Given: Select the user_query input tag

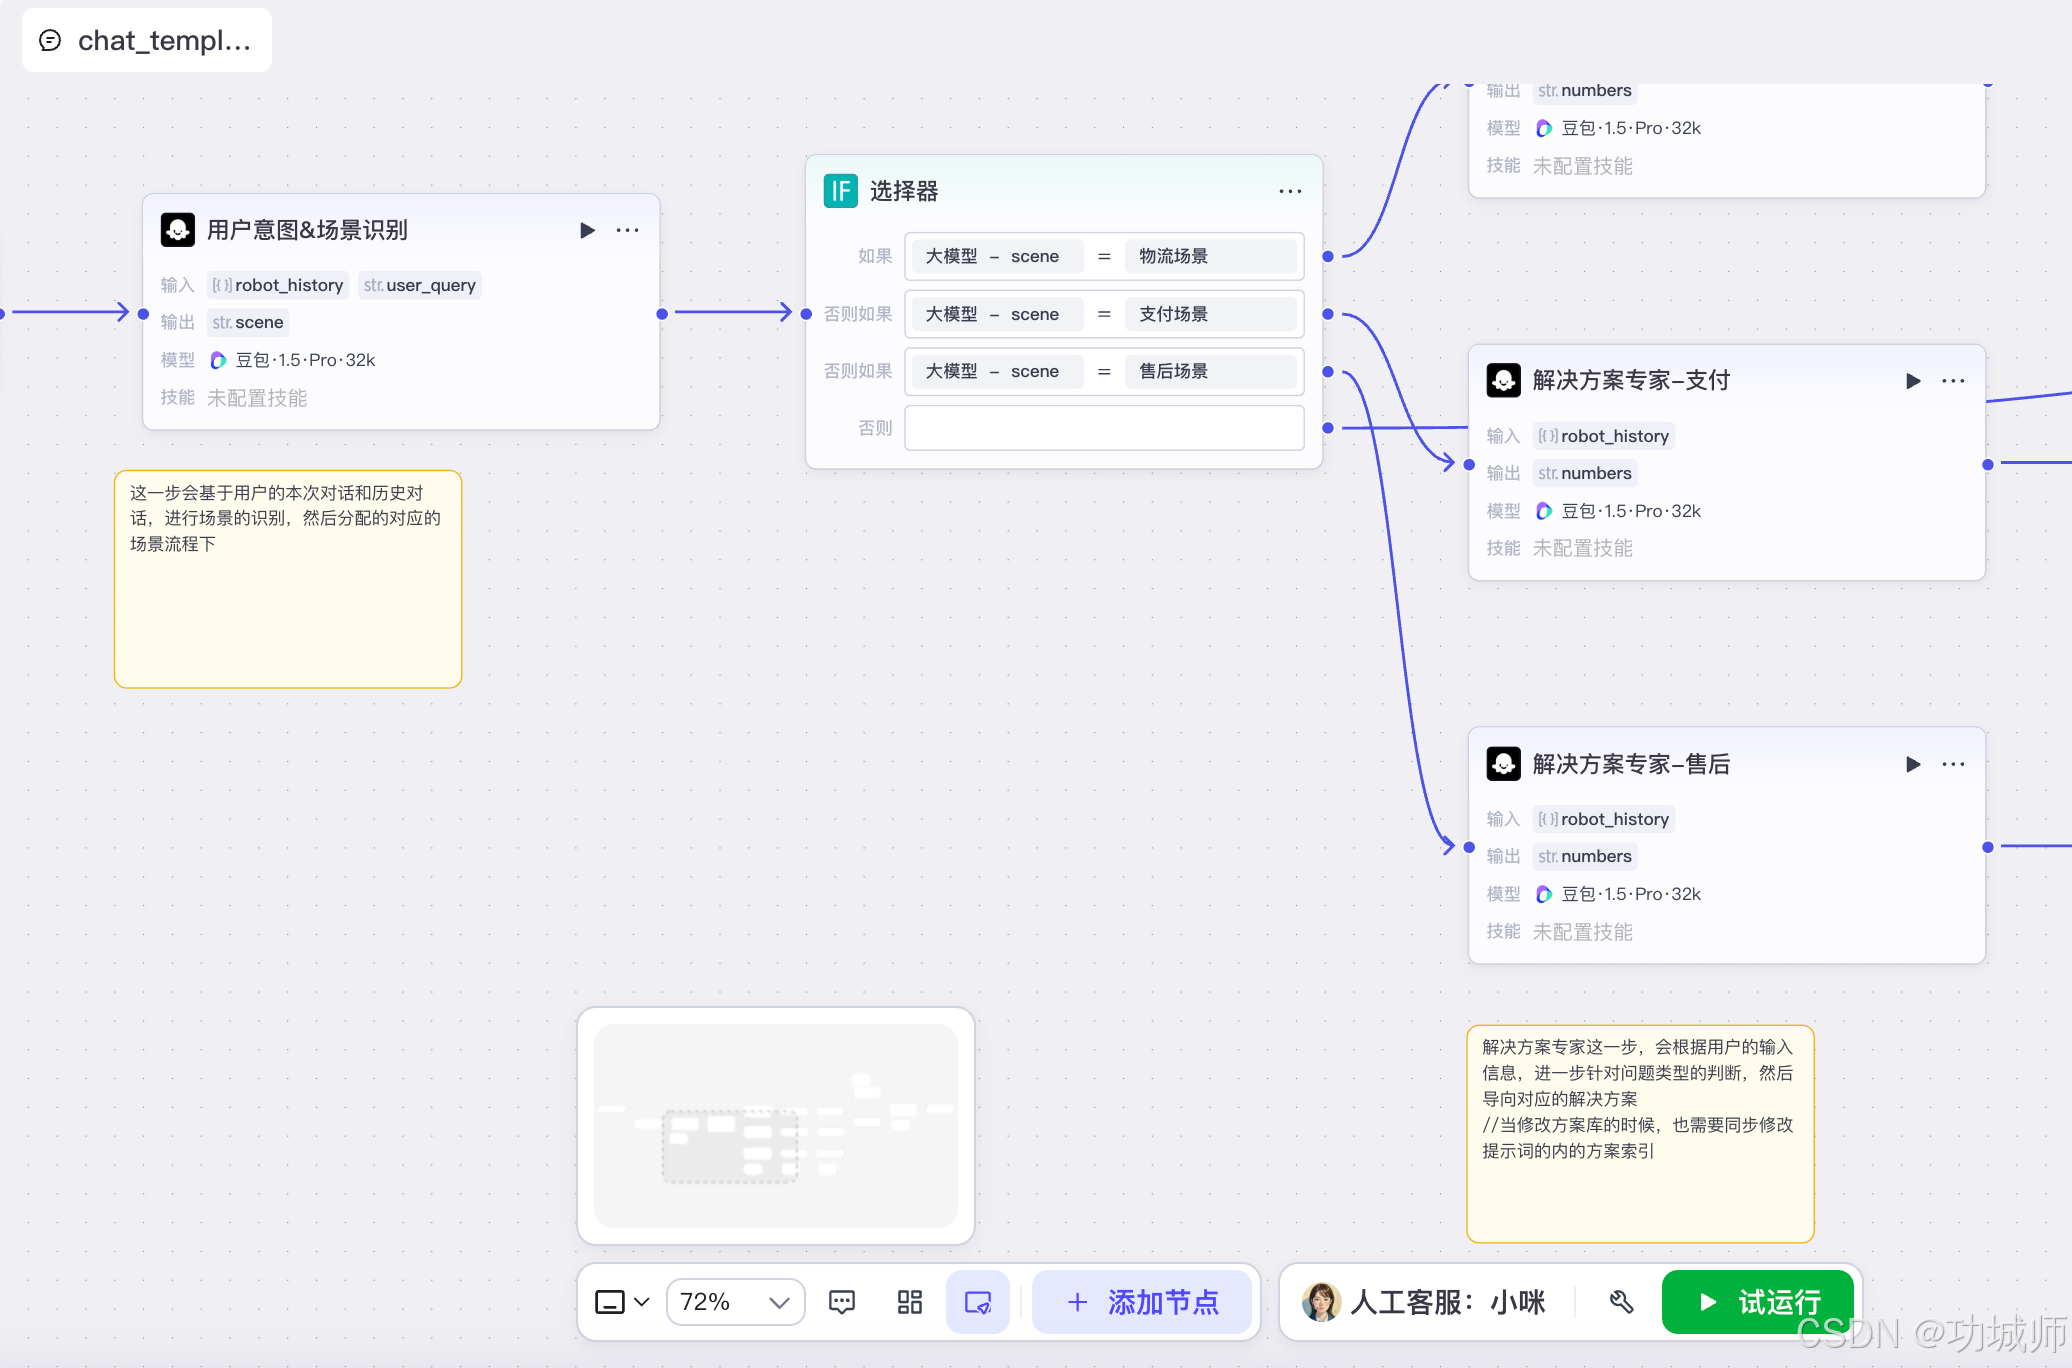Looking at the screenshot, I should [420, 285].
